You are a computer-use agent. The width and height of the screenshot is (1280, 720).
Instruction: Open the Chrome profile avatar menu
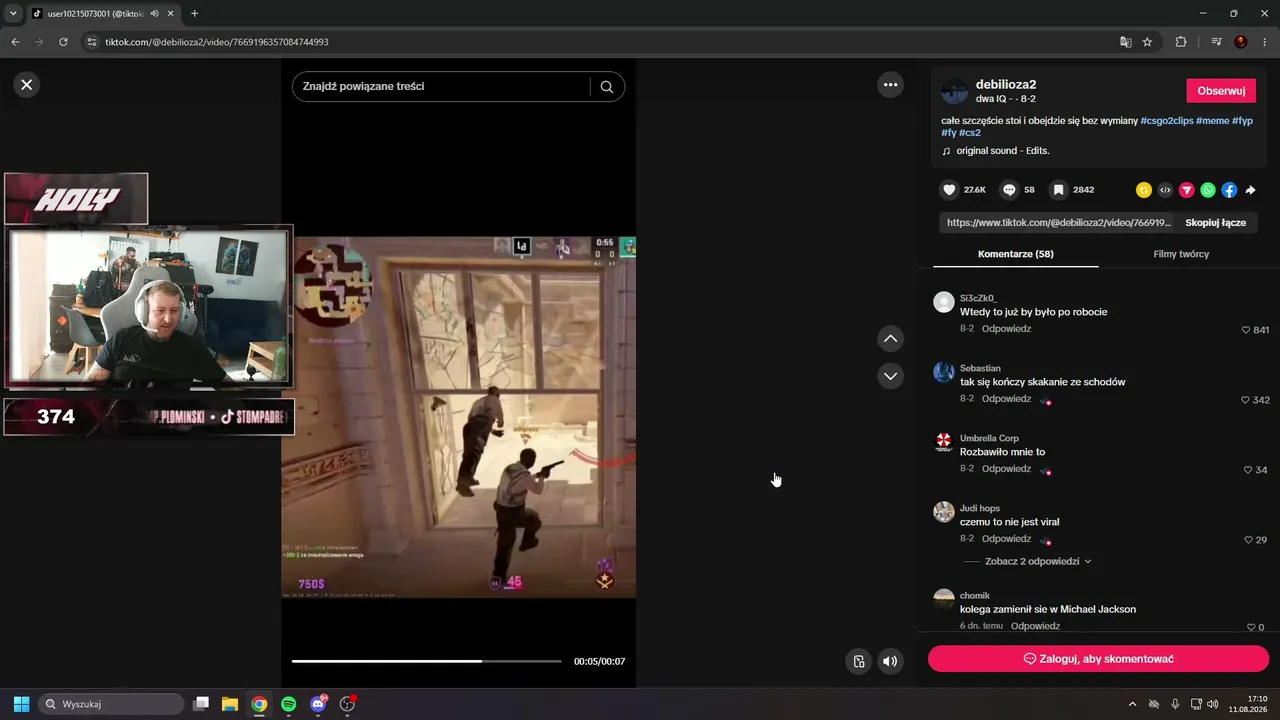(1241, 42)
